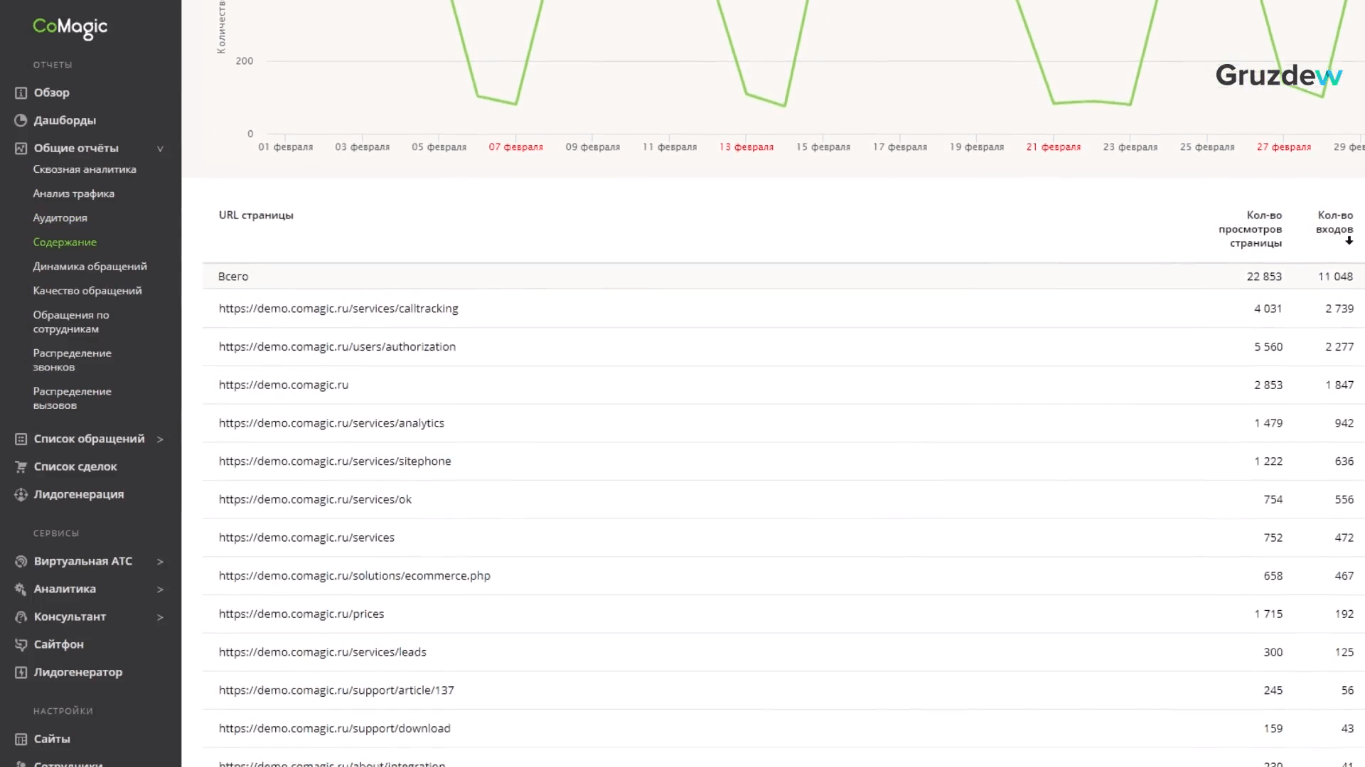Click the URL страницы column header
The width and height of the screenshot is (1365, 767).
click(256, 215)
